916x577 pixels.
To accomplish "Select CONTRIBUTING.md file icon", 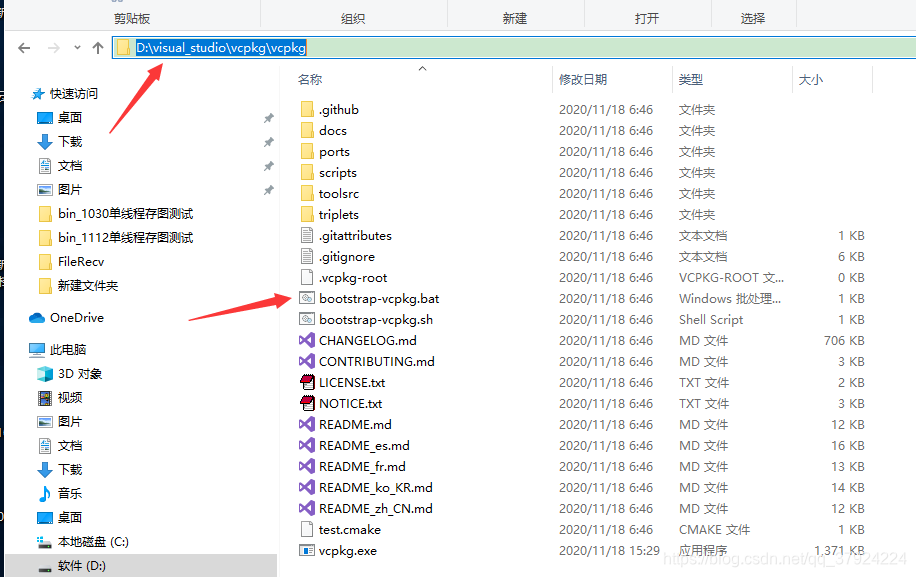I will pyautogui.click(x=307, y=362).
